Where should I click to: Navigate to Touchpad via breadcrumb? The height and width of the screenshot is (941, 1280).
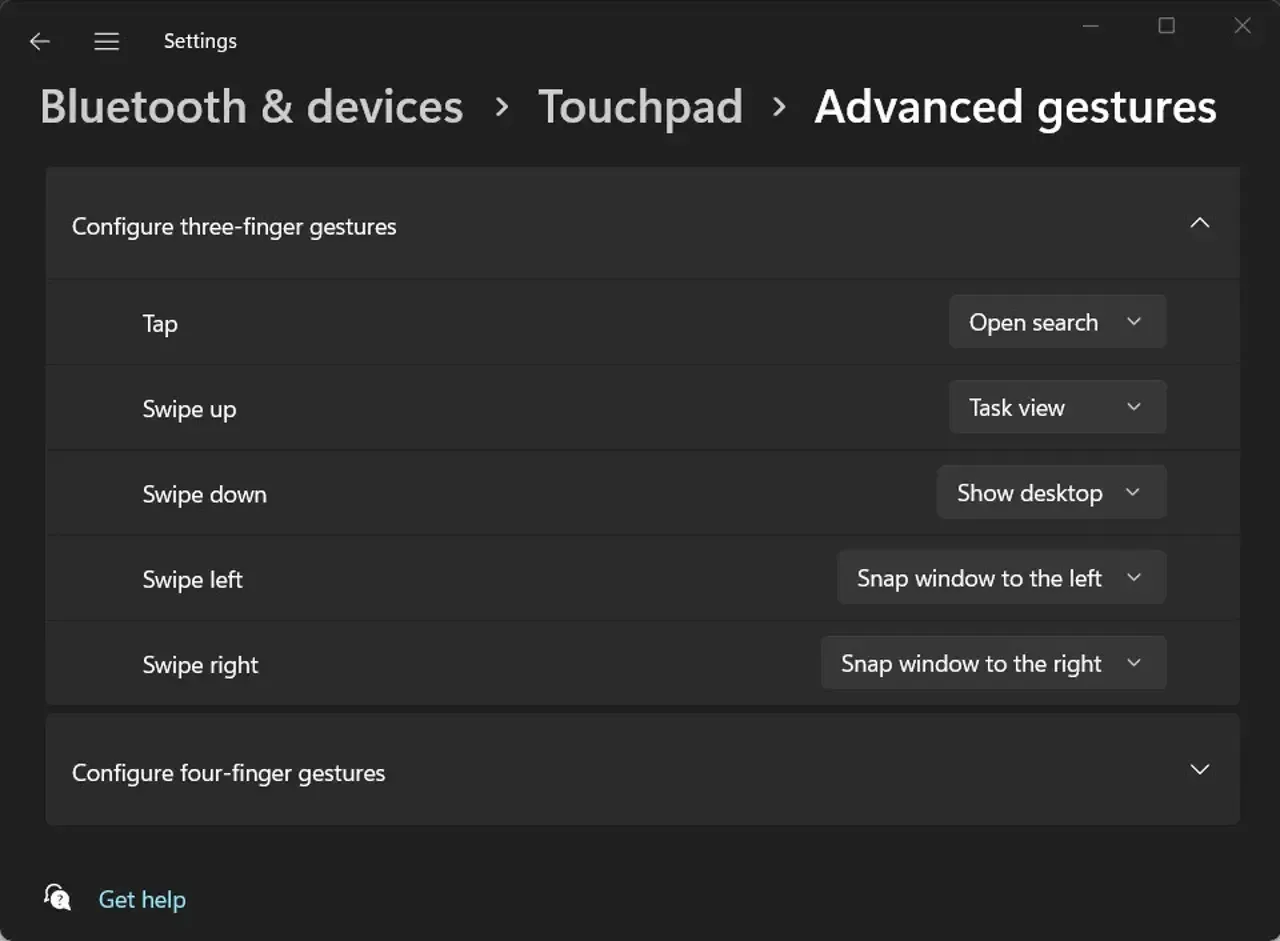coord(641,106)
